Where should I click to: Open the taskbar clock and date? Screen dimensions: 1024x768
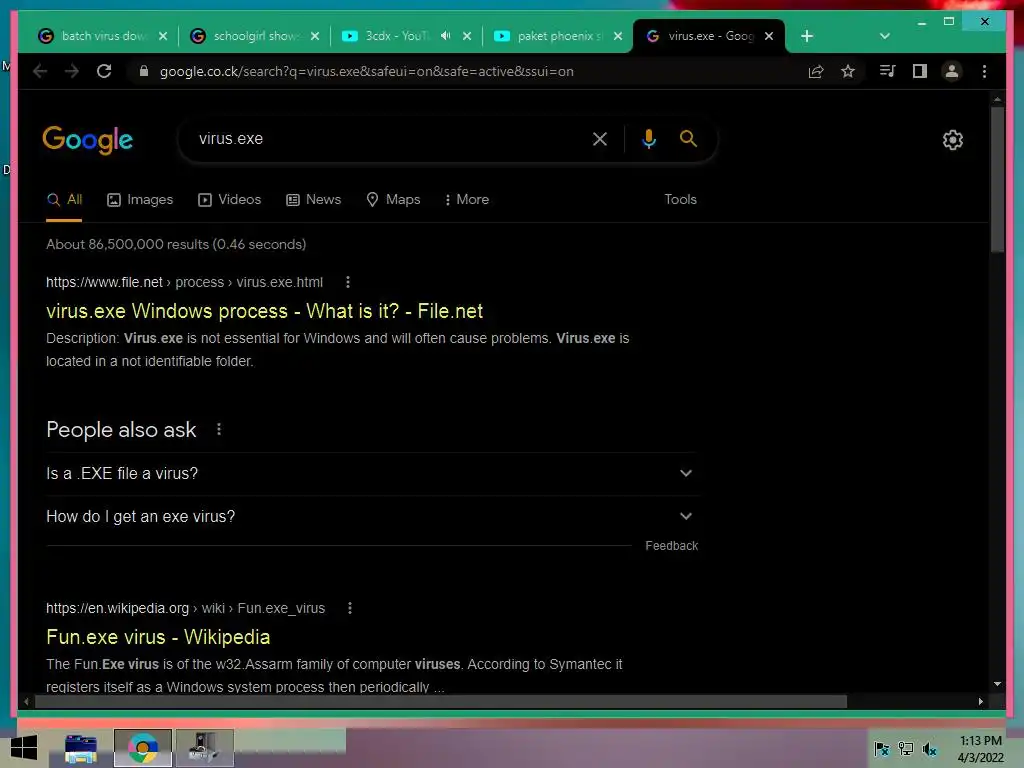pyautogui.click(x=980, y=749)
